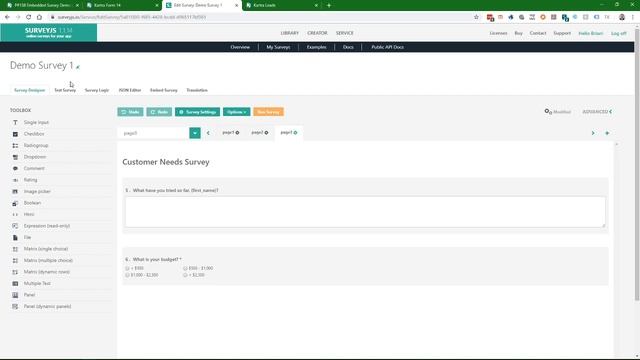Open the page selector dropdown arrow
Viewport: 640px width, 360px height.
tap(195, 133)
